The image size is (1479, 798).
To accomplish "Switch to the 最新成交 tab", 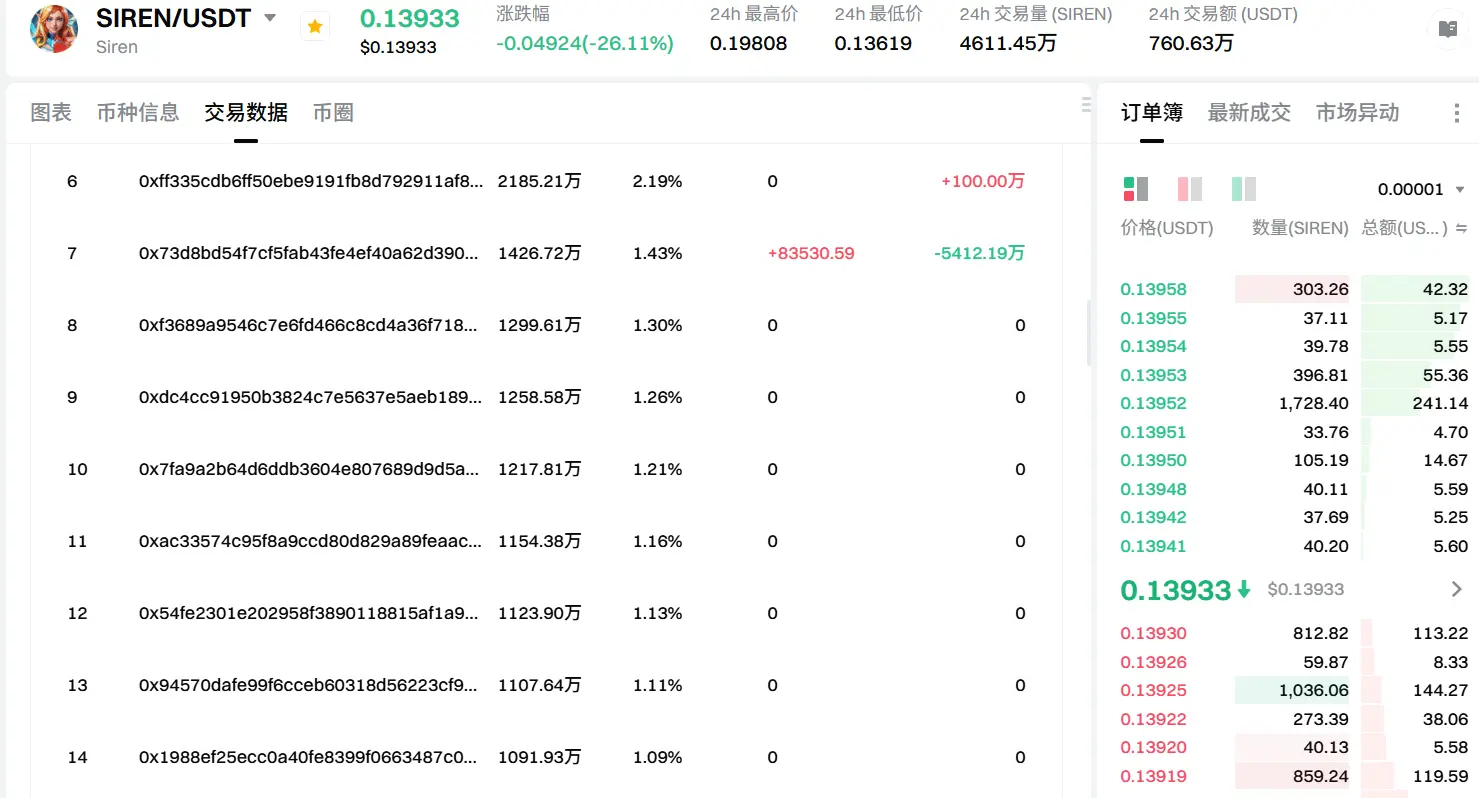I will click(1249, 113).
